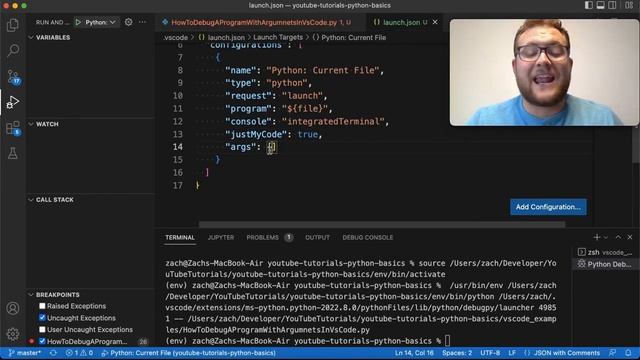
Task: Open the new terminal profile dropdown arrow
Action: [x=606, y=237]
